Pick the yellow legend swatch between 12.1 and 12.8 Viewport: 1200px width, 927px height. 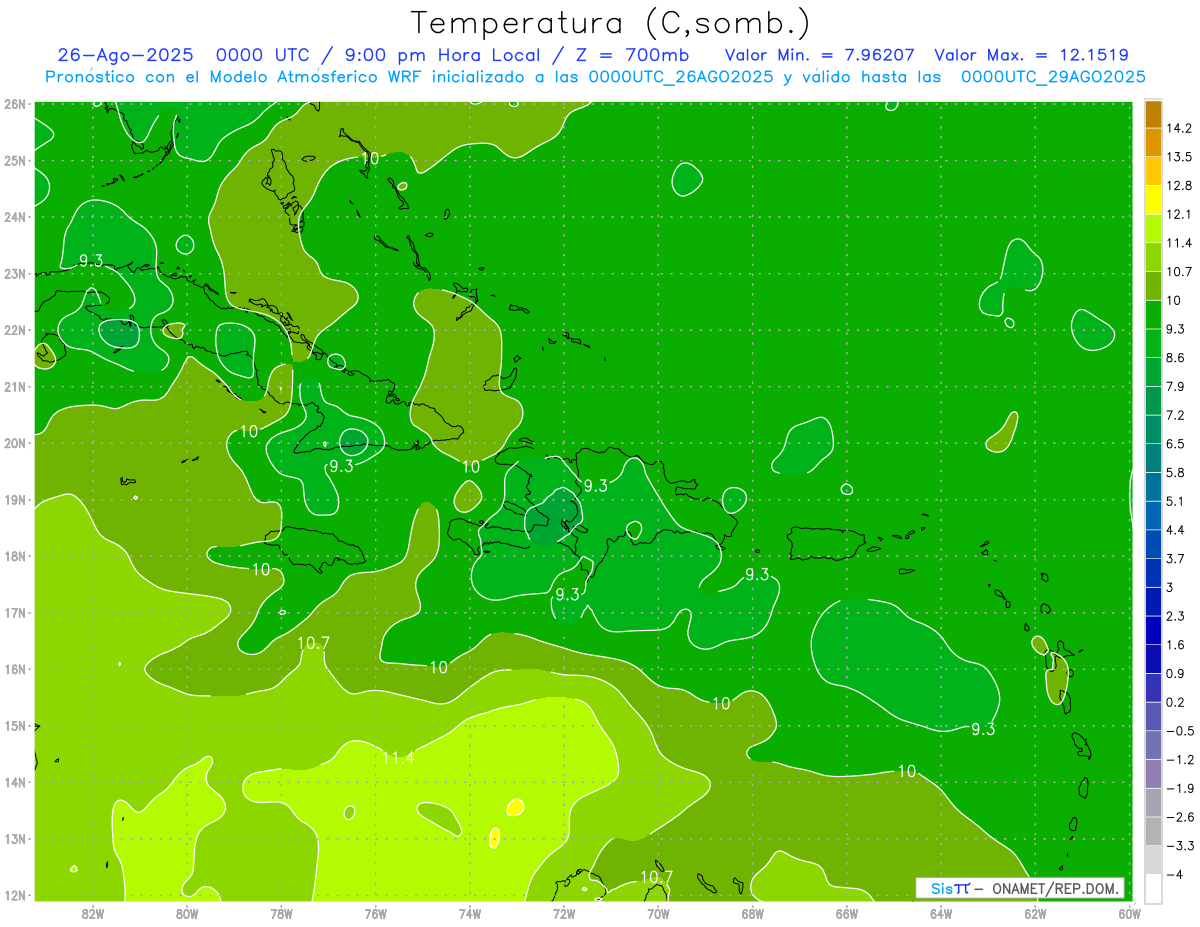coord(1153,199)
